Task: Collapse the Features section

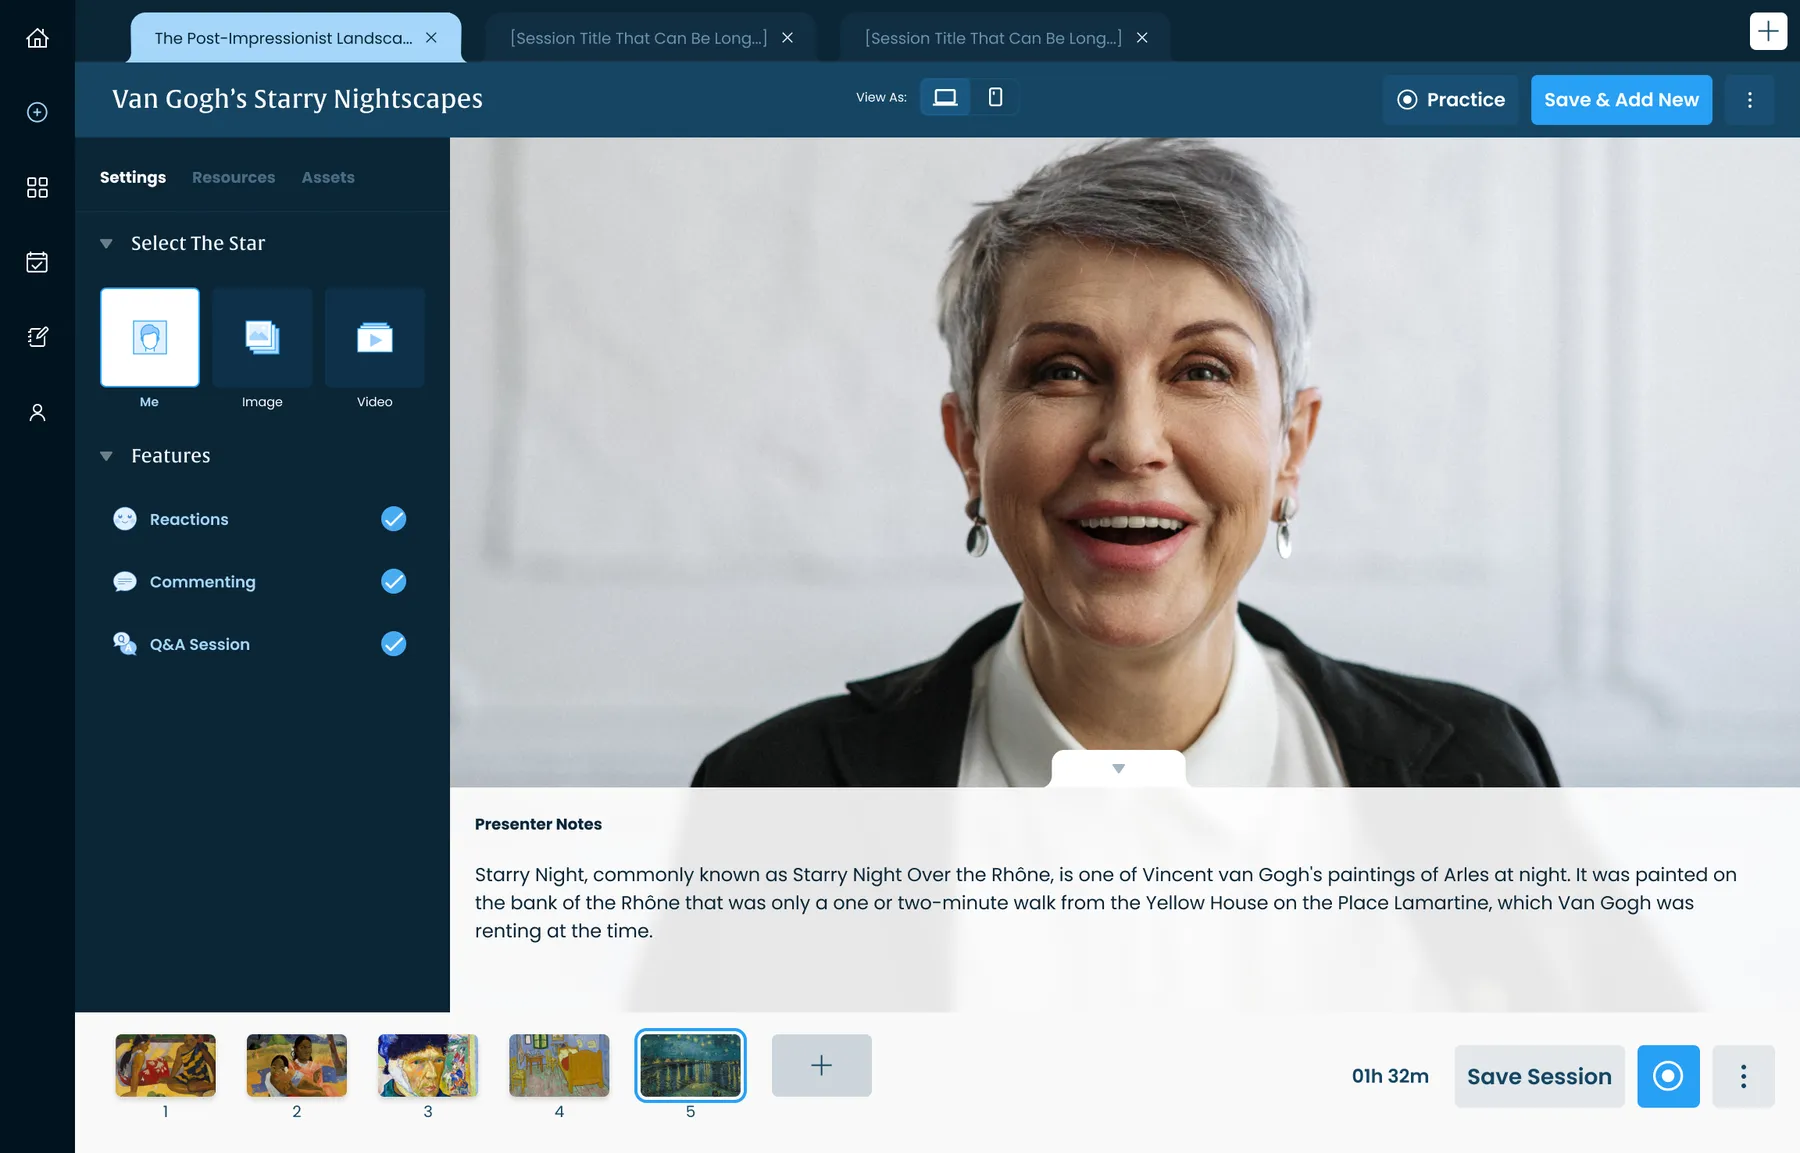Action: click(106, 456)
